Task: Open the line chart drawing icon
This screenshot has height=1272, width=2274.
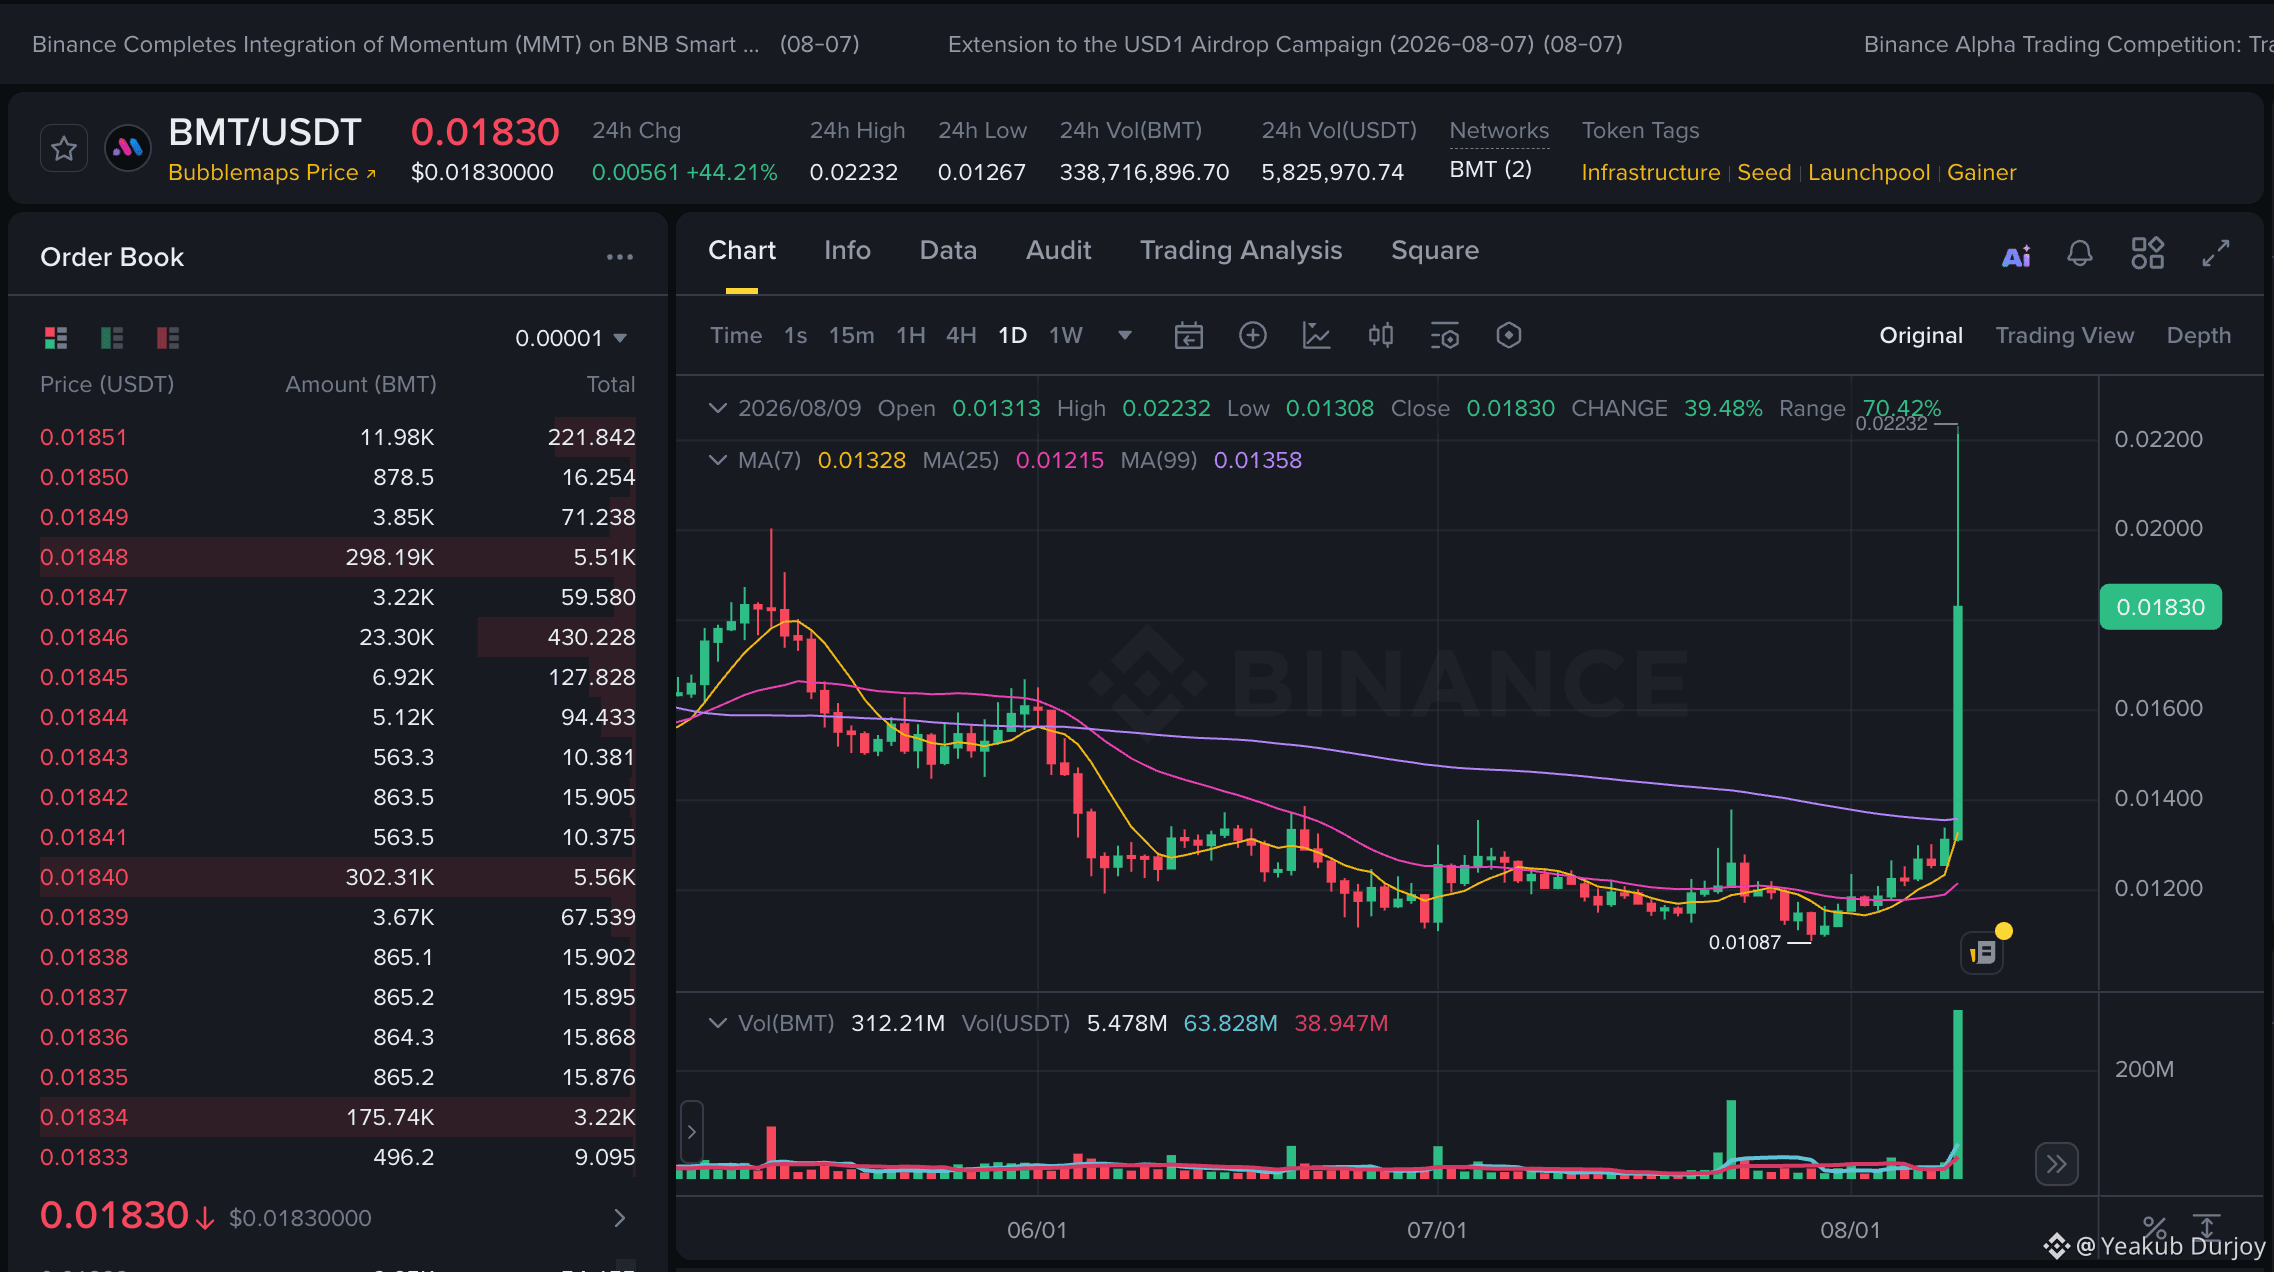Action: click(1316, 336)
